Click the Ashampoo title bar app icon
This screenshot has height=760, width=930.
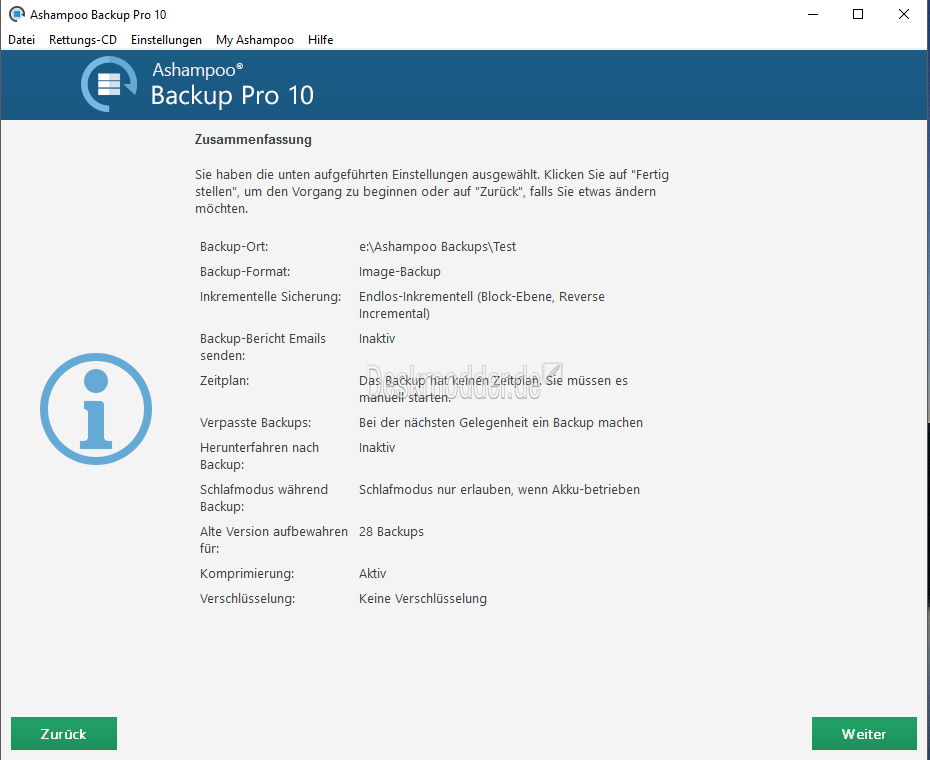(17, 14)
